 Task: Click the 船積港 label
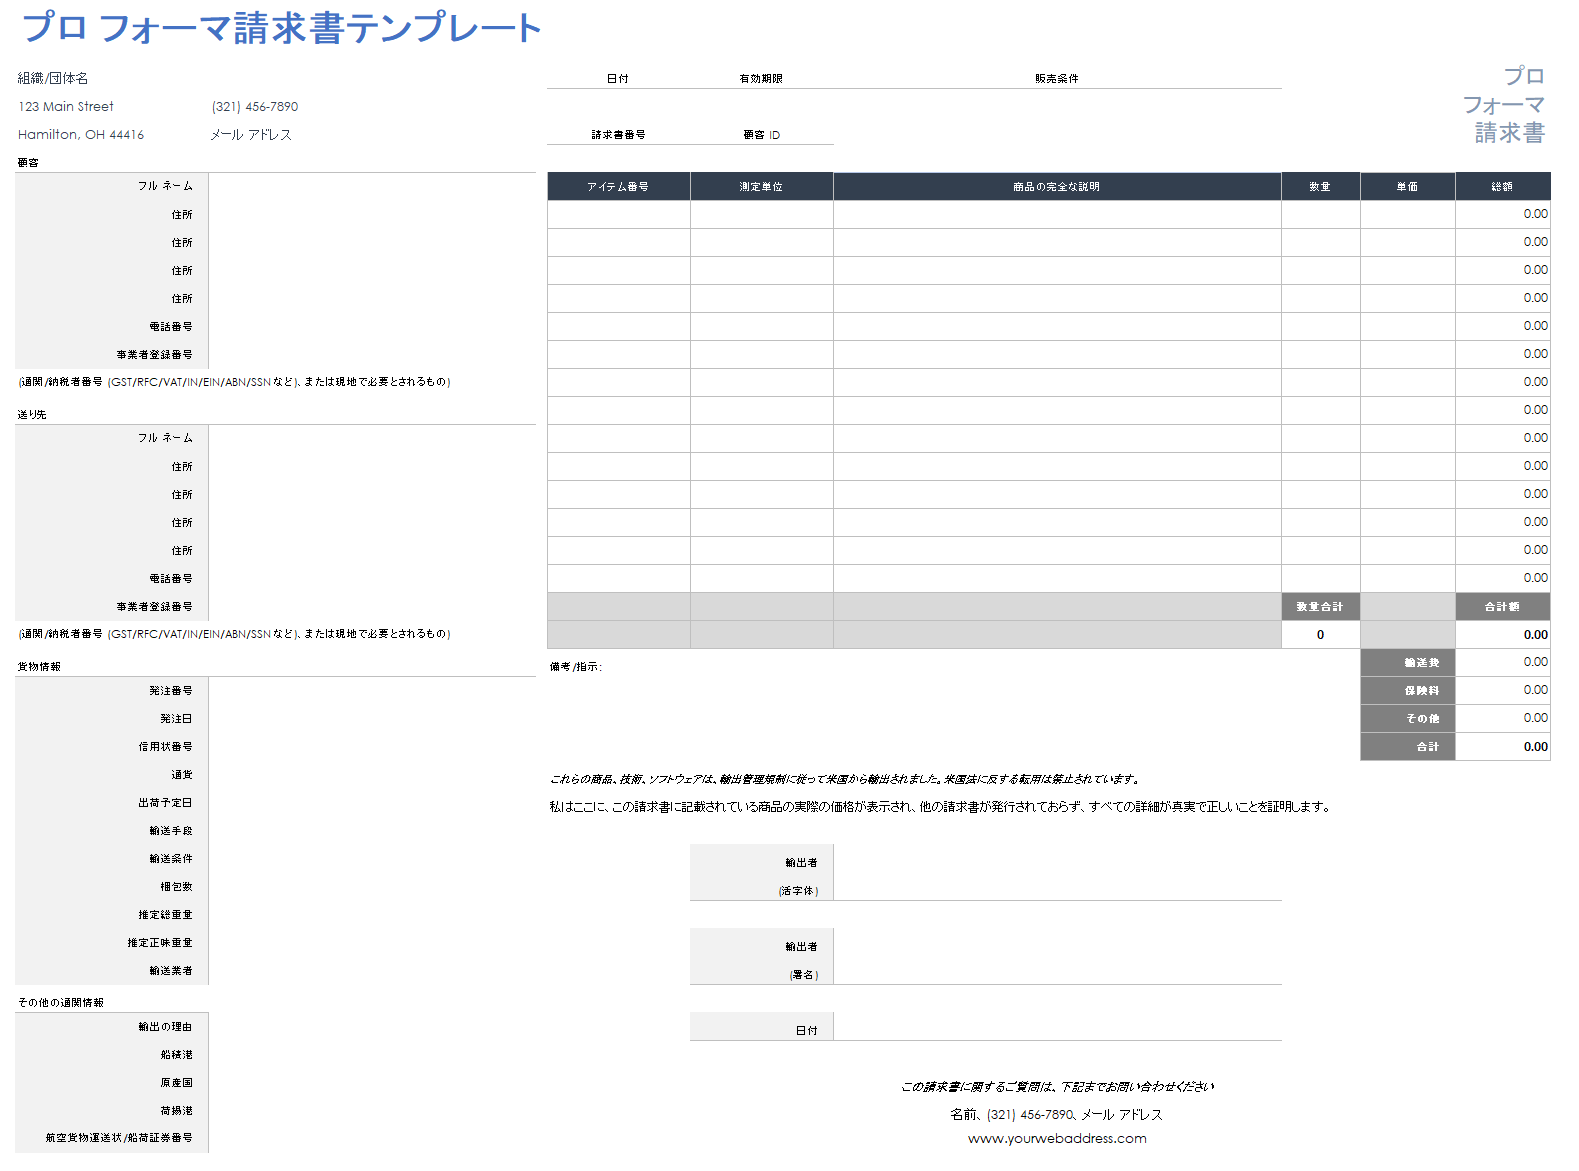176,1054
